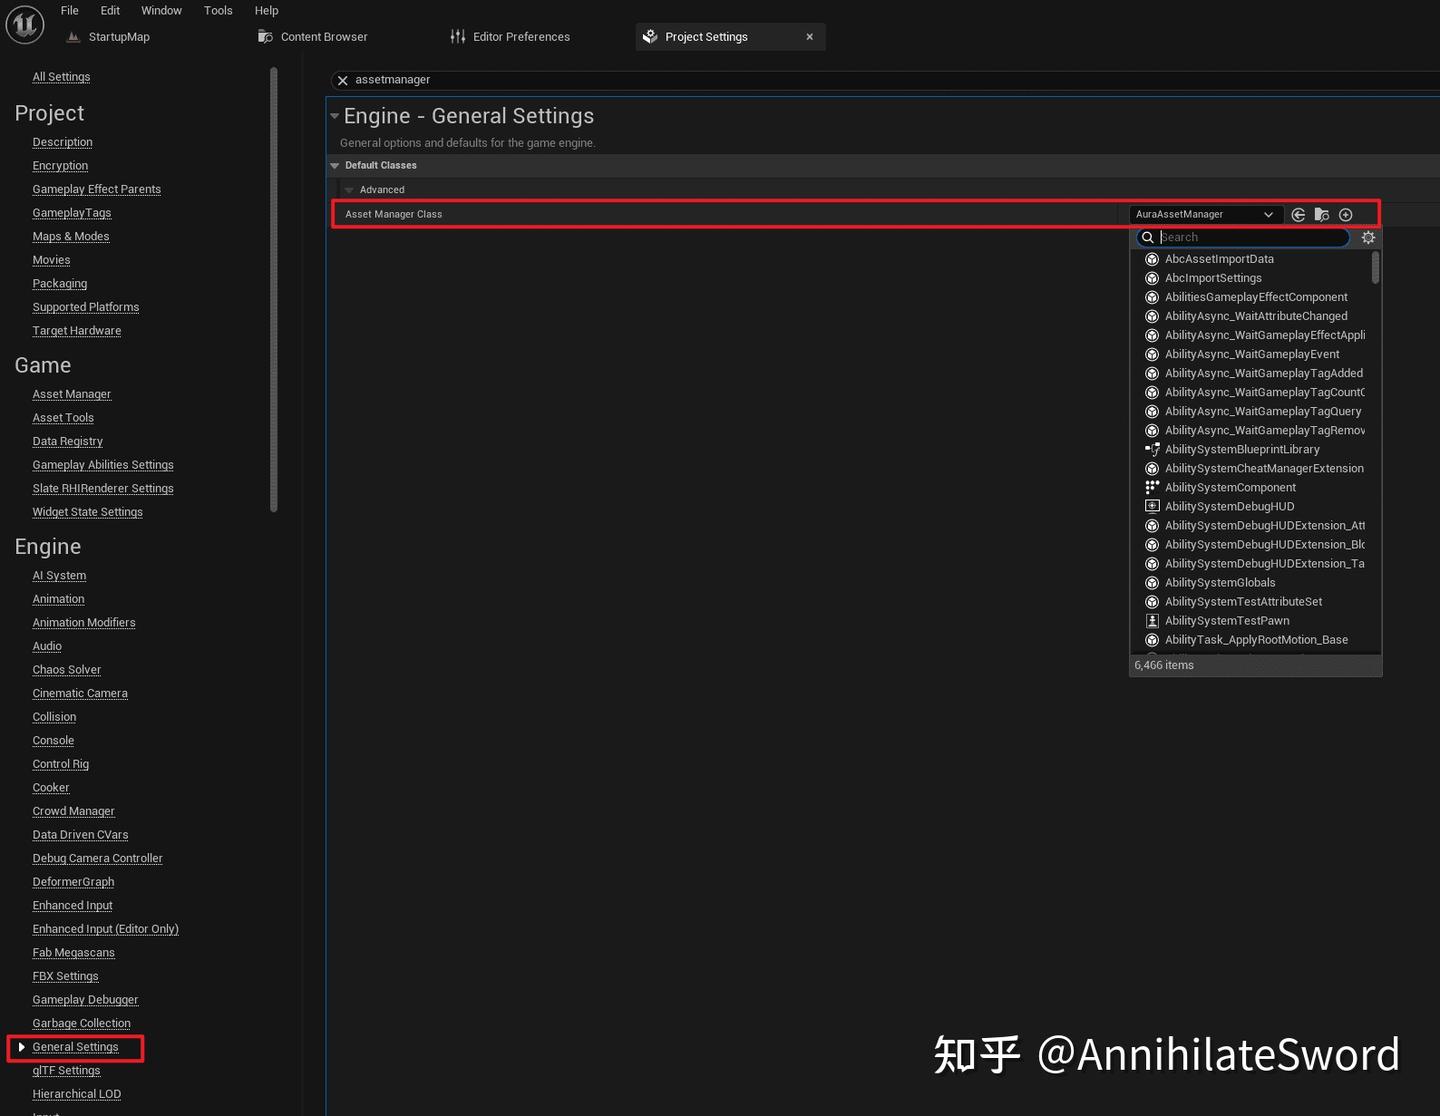Image resolution: width=1440 pixels, height=1116 pixels.
Task: Open the Tools menu
Action: (x=218, y=11)
